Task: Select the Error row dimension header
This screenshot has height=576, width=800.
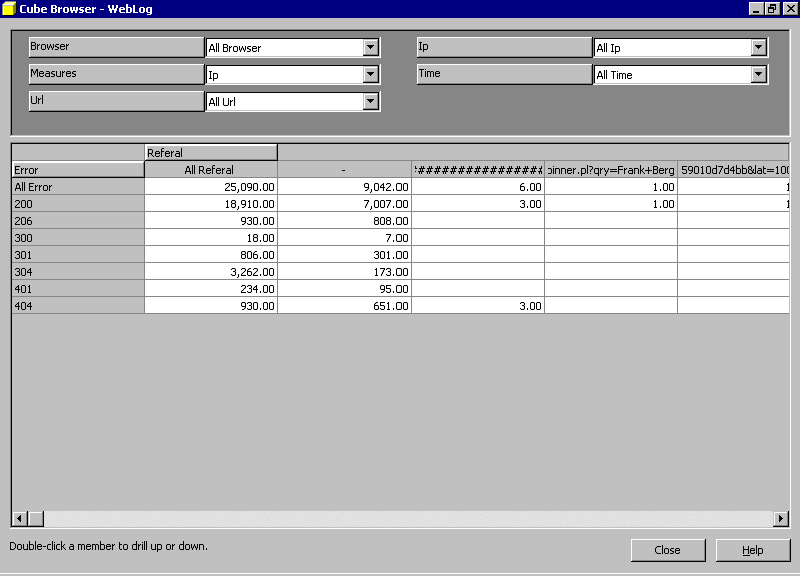Action: coord(77,170)
